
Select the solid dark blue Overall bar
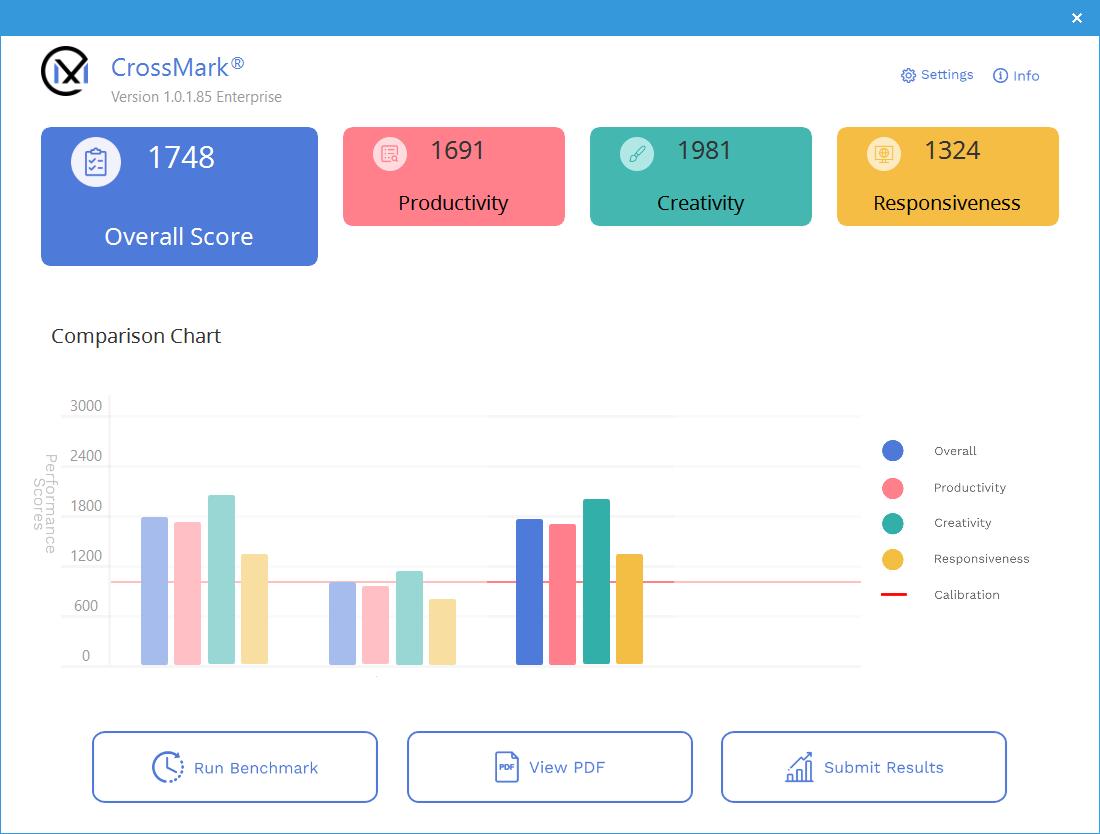[530, 592]
